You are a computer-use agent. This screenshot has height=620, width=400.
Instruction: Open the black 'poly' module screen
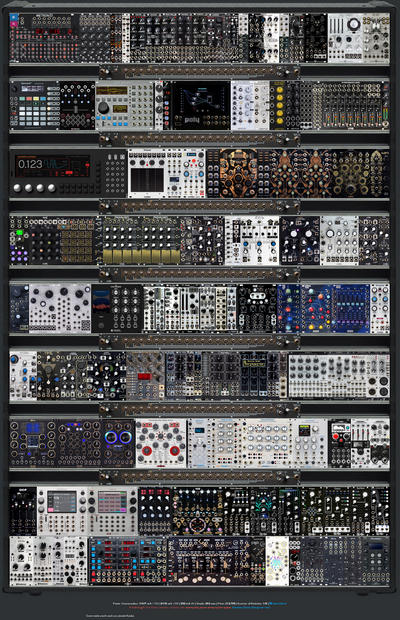[202, 104]
